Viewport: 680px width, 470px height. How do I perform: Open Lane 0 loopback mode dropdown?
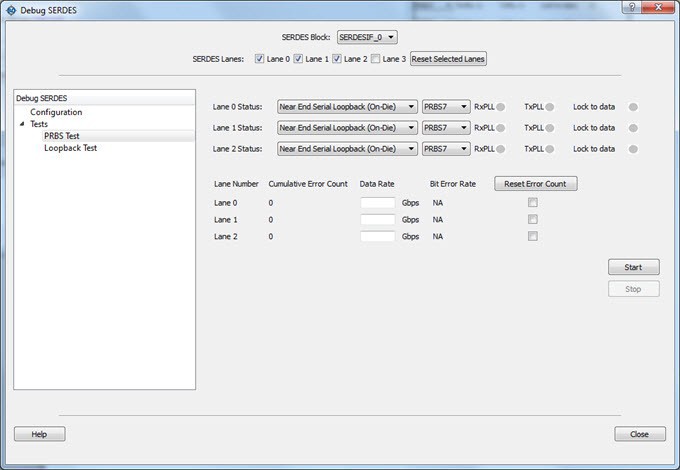tap(347, 107)
